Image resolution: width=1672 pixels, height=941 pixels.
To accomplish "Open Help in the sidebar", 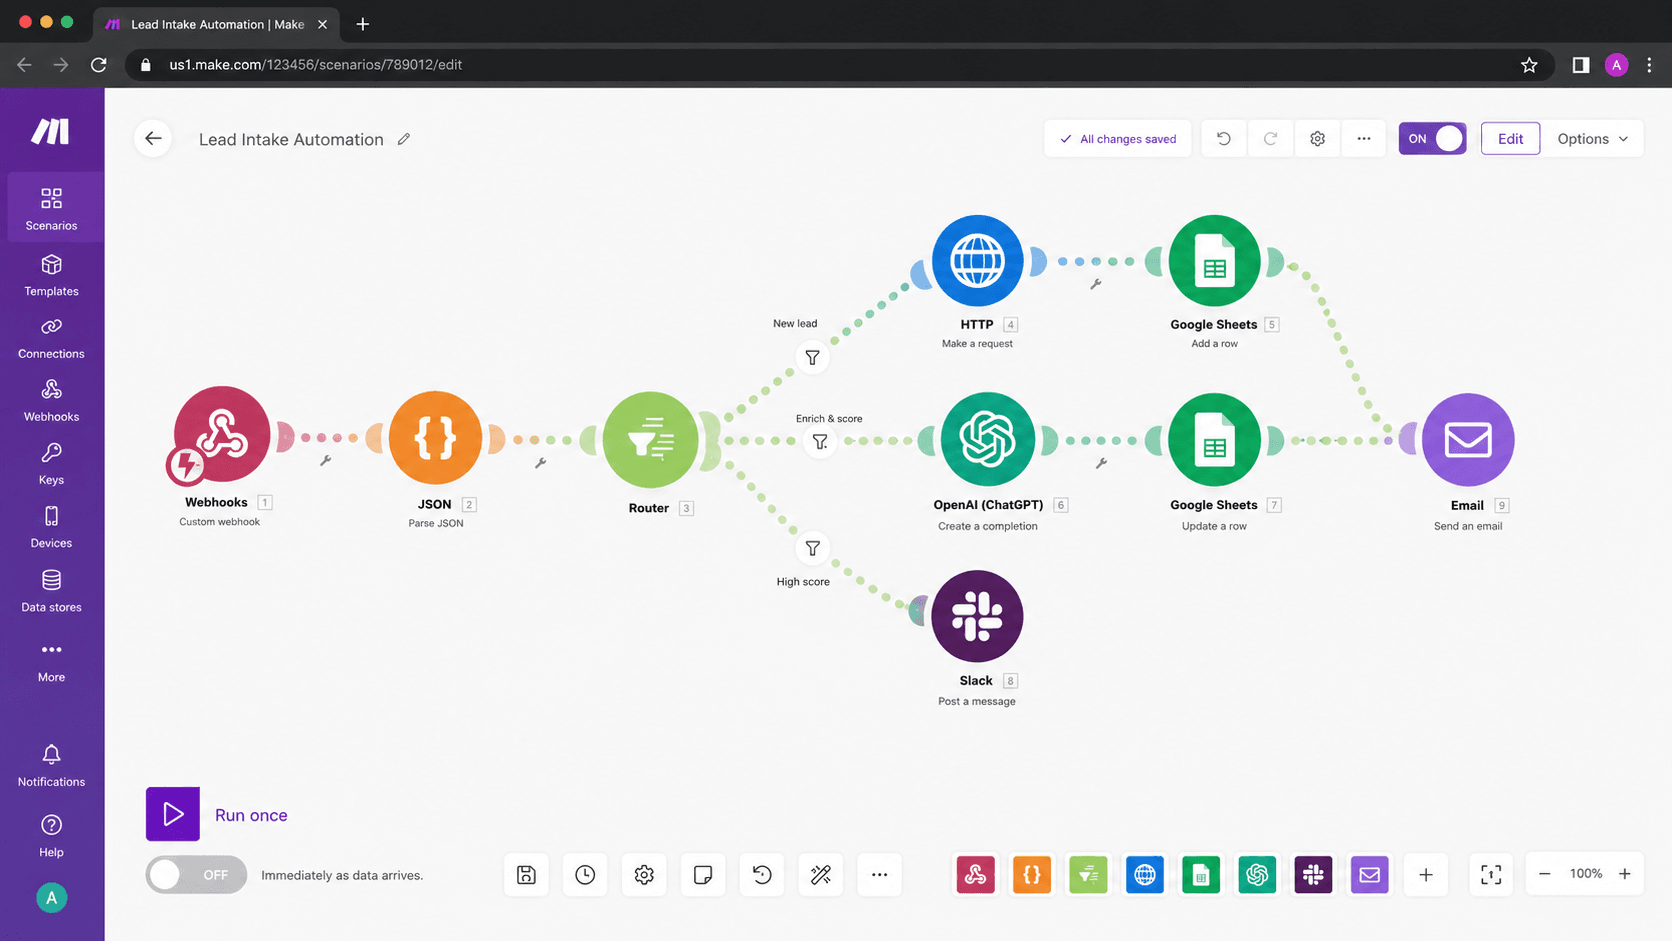I will click(52, 836).
